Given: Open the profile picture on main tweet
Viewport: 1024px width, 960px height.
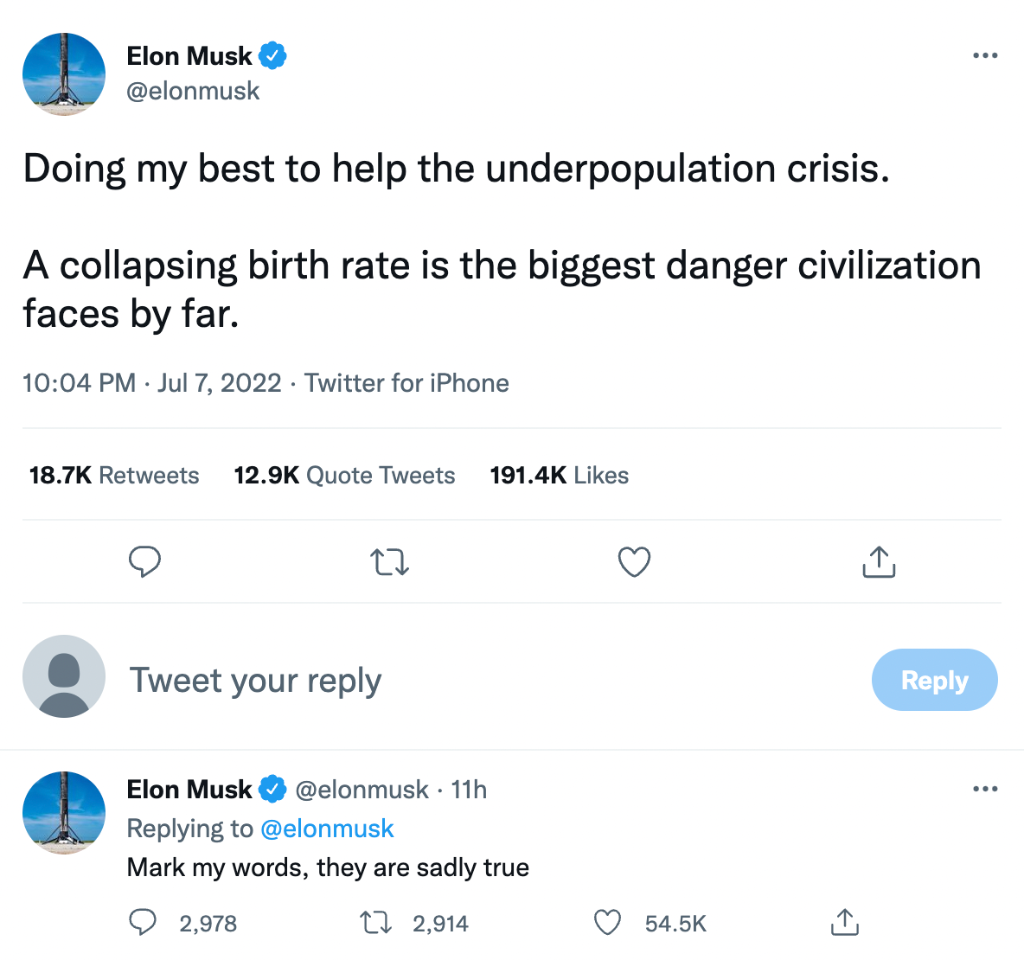Looking at the screenshot, I should pos(64,74).
